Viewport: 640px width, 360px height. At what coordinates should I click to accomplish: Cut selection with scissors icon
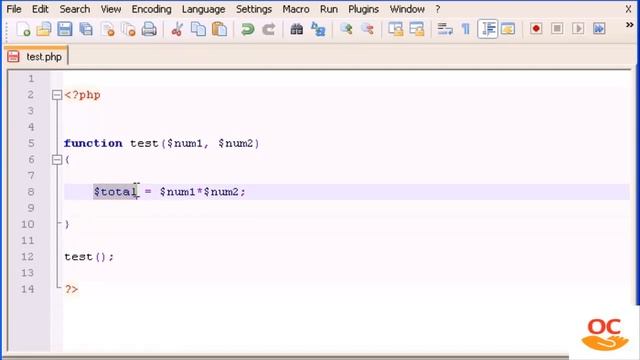[177, 29]
